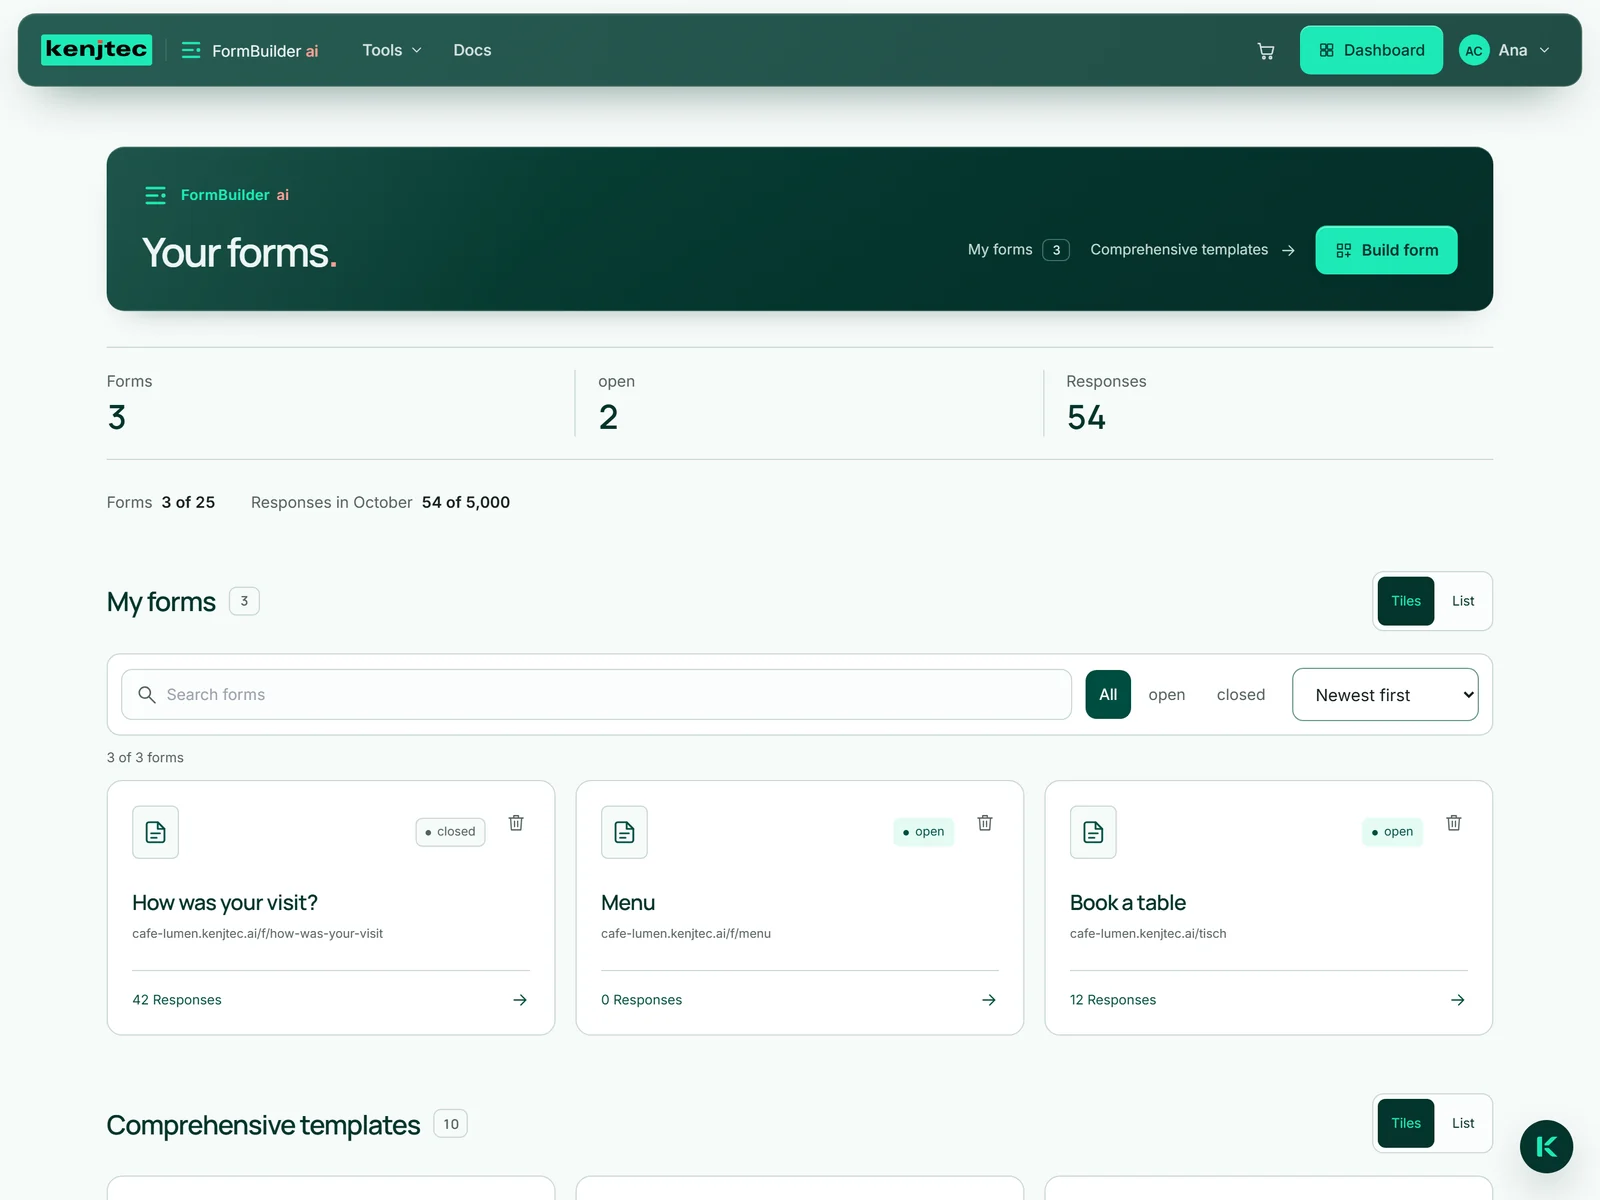Delete the "How was your visit?" form
Image resolution: width=1600 pixels, height=1200 pixels.
tap(516, 823)
